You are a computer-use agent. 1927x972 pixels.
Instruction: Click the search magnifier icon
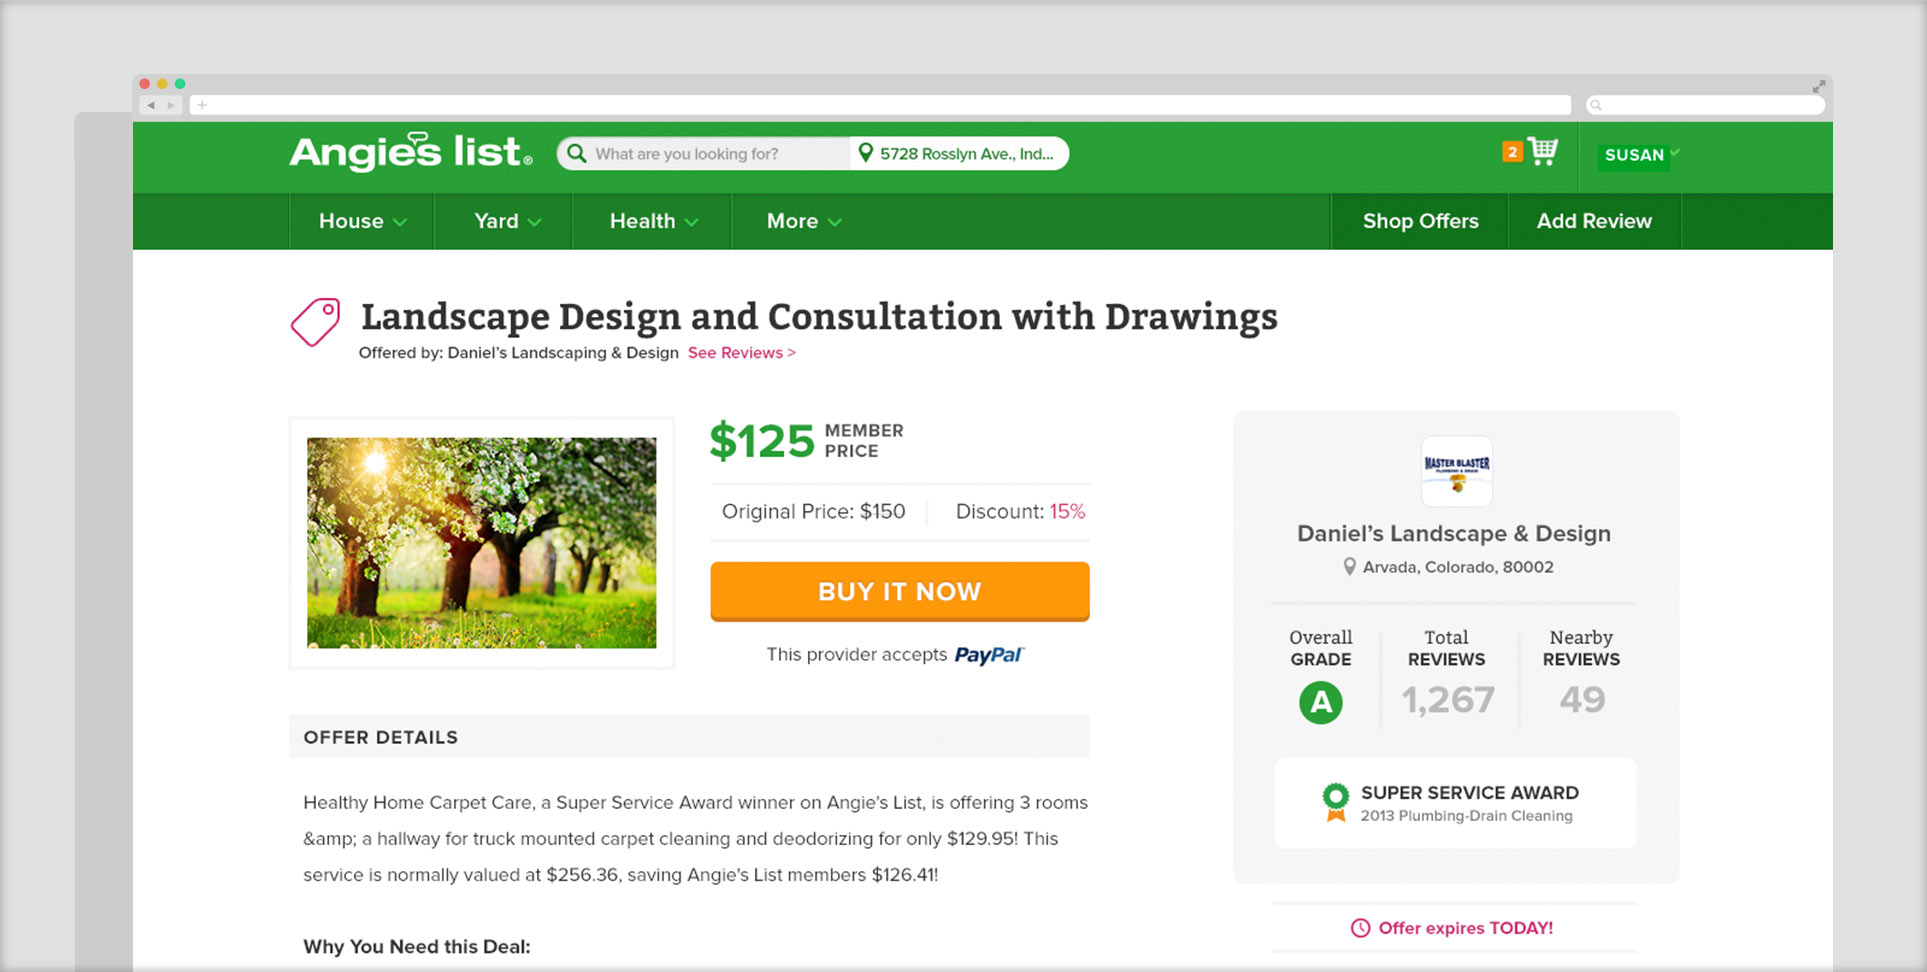point(576,153)
